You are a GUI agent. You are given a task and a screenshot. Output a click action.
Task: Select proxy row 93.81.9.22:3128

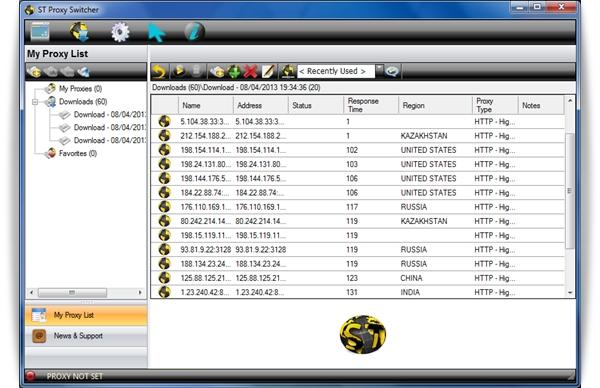click(358, 249)
